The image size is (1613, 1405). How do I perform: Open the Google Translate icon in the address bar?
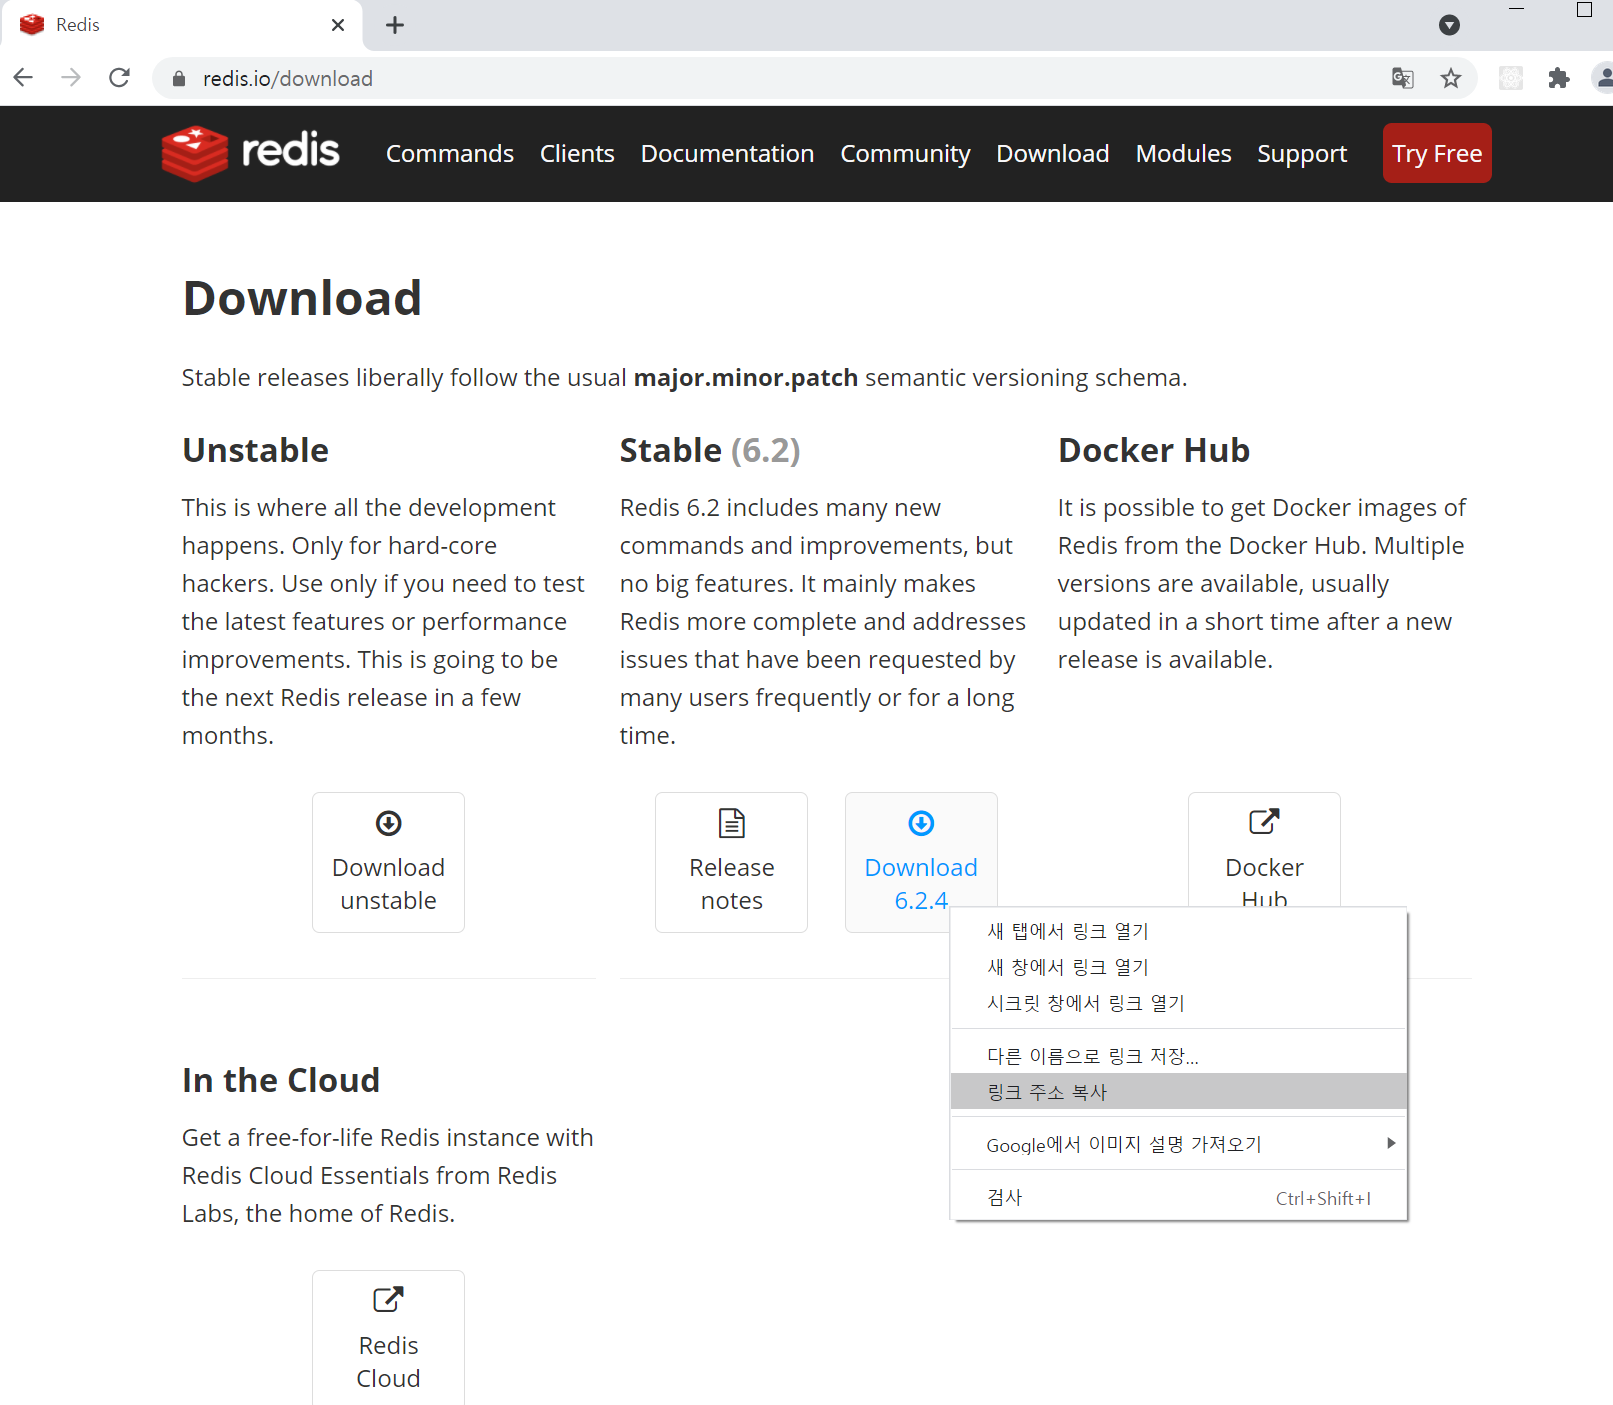[x=1403, y=78]
